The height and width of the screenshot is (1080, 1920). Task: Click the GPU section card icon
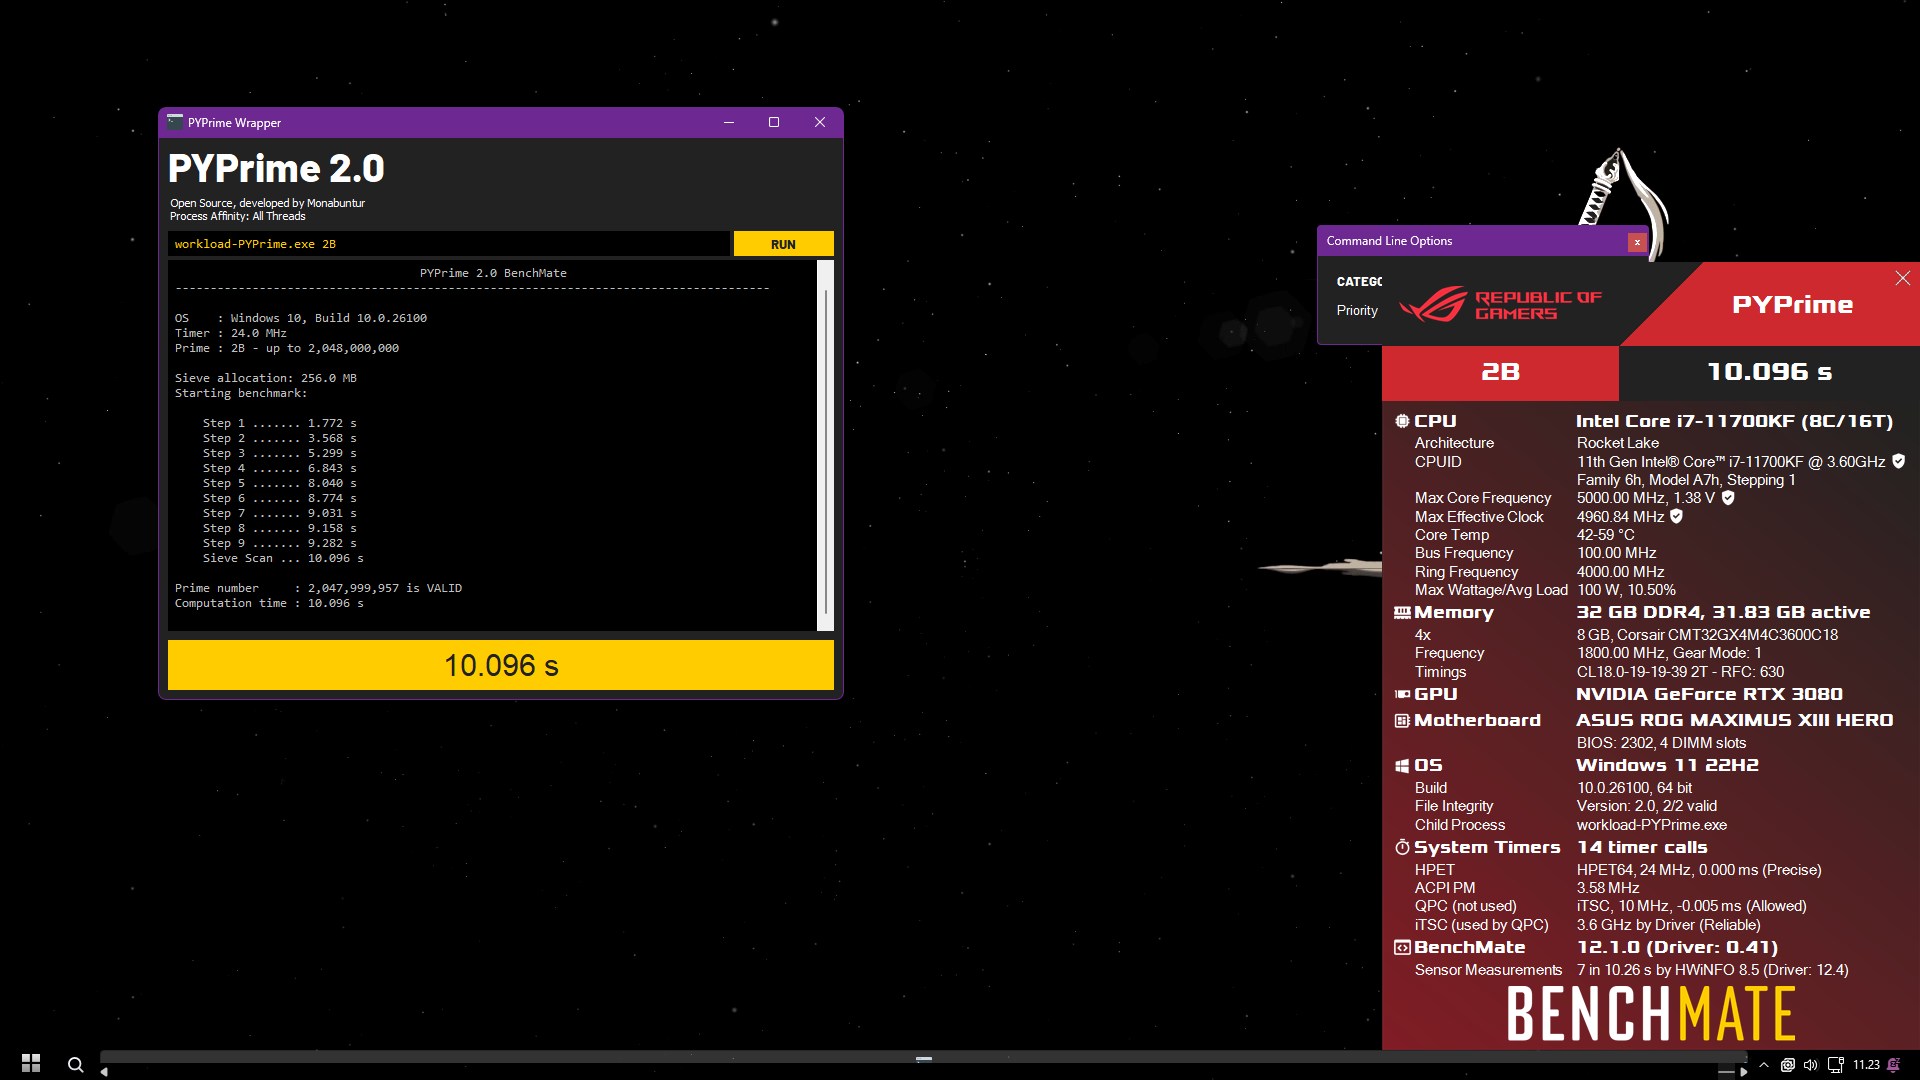tap(1402, 694)
